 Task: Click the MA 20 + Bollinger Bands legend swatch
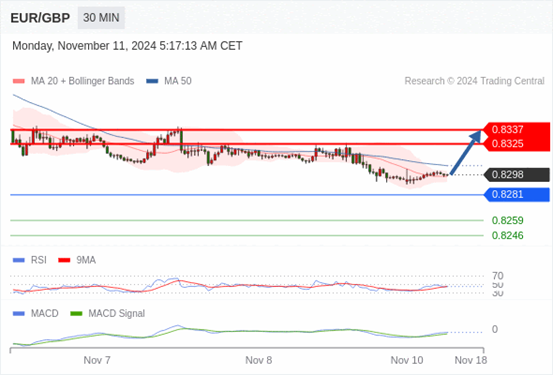(x=19, y=81)
